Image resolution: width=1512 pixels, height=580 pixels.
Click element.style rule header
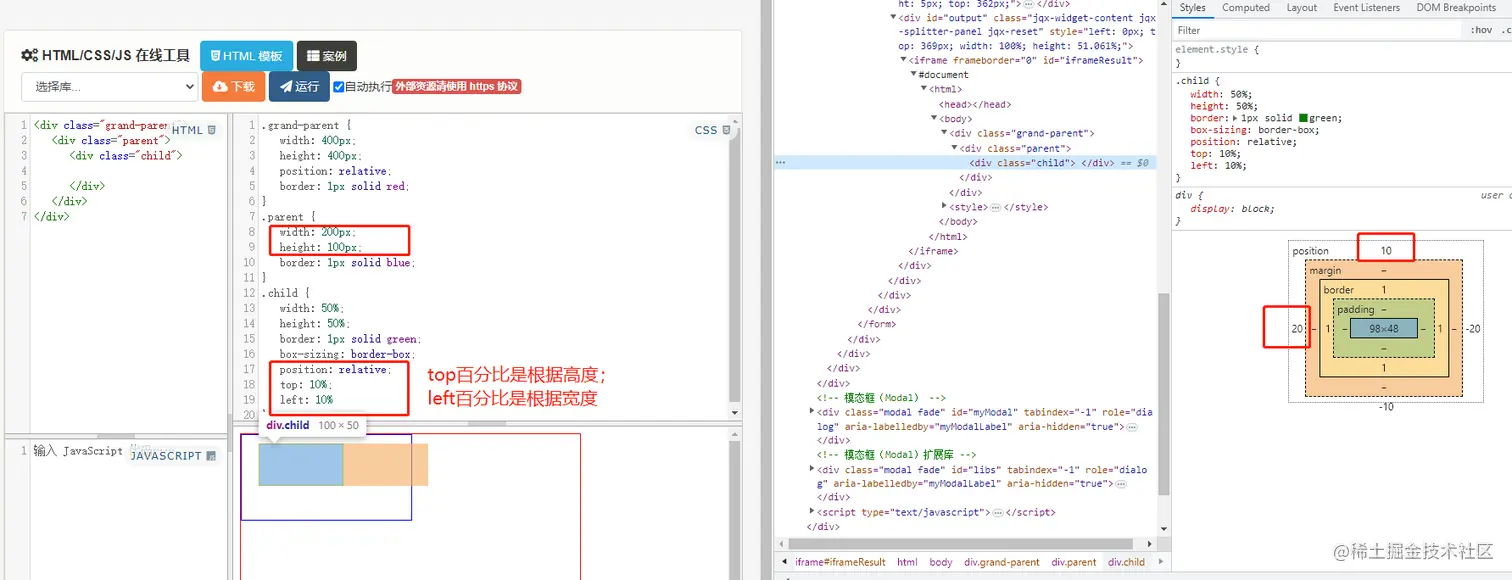point(1217,48)
